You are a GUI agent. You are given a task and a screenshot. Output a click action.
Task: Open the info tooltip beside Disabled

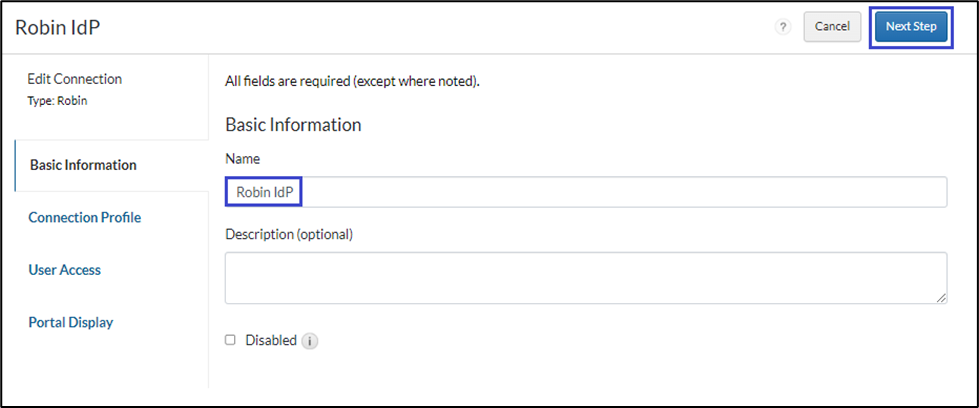(310, 341)
